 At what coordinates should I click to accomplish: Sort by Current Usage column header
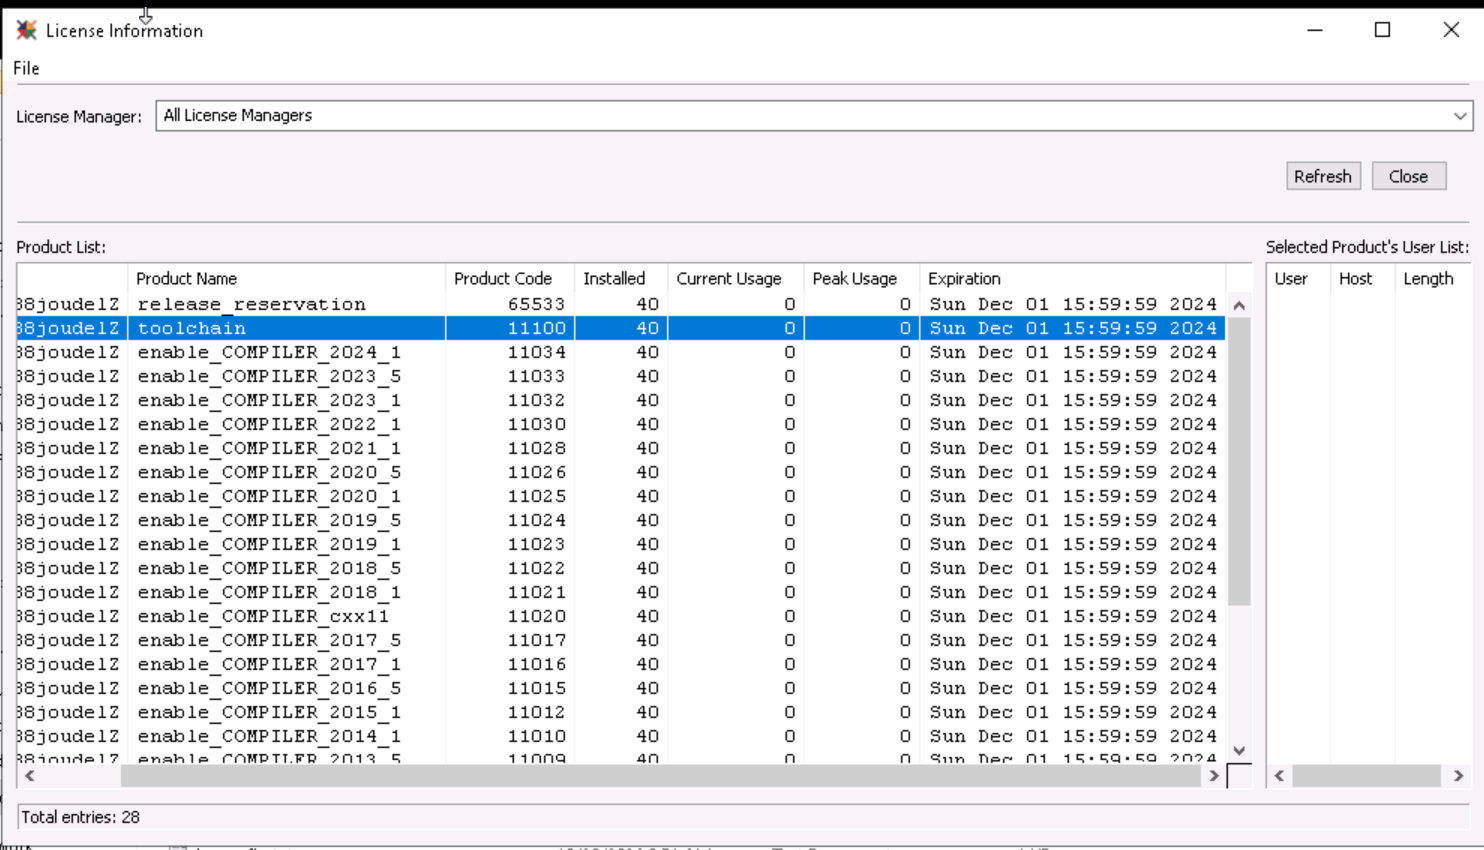736,278
